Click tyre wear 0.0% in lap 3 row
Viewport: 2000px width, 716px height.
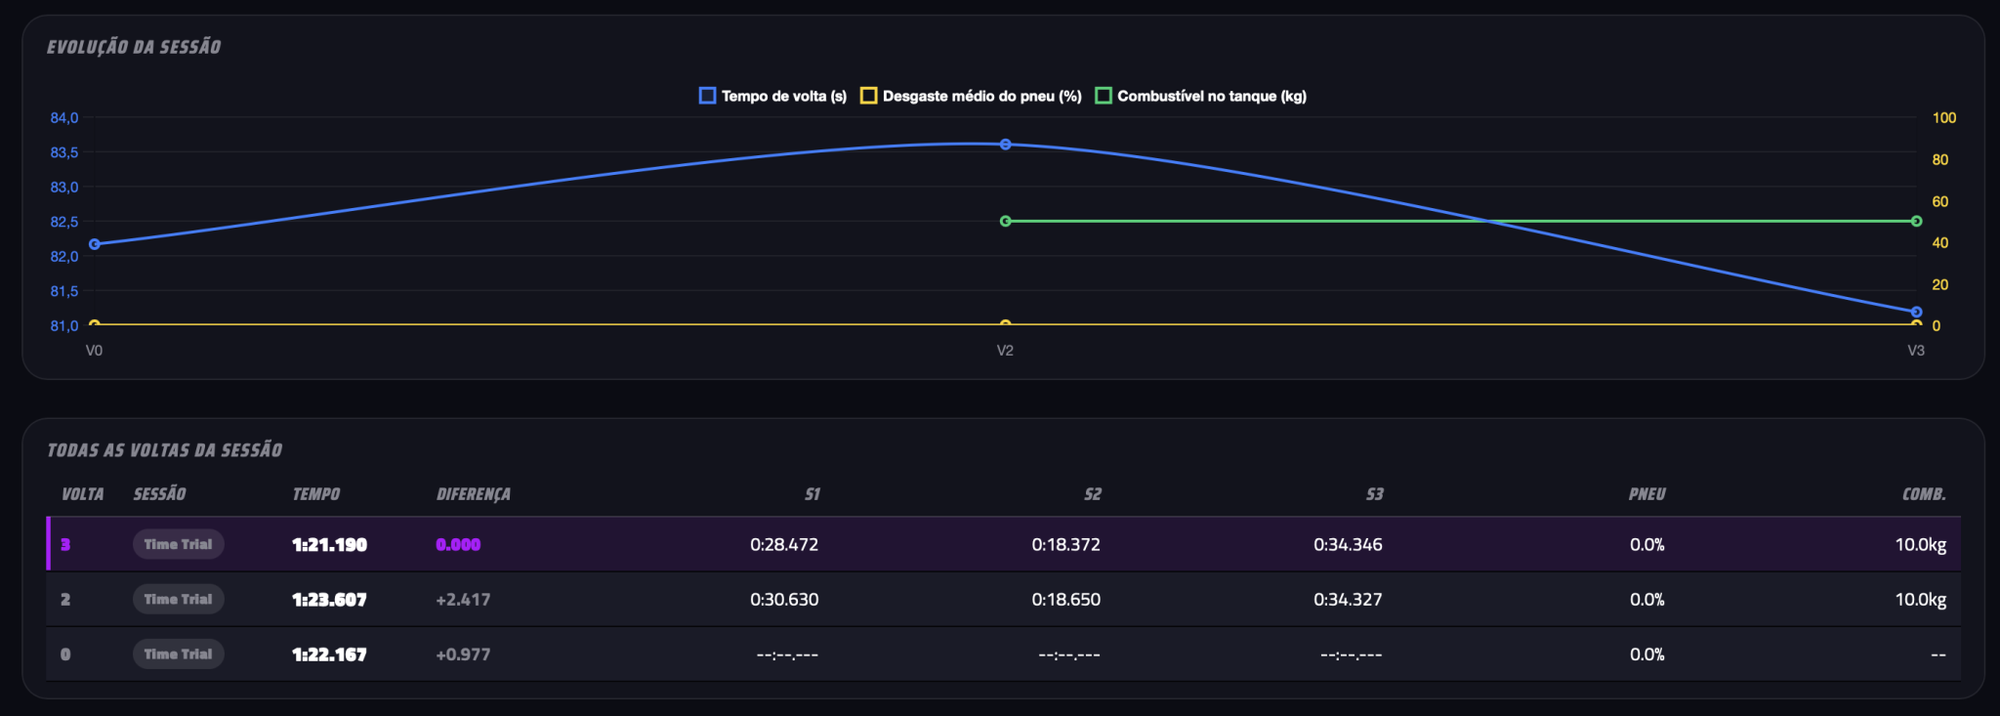[x=1647, y=545]
